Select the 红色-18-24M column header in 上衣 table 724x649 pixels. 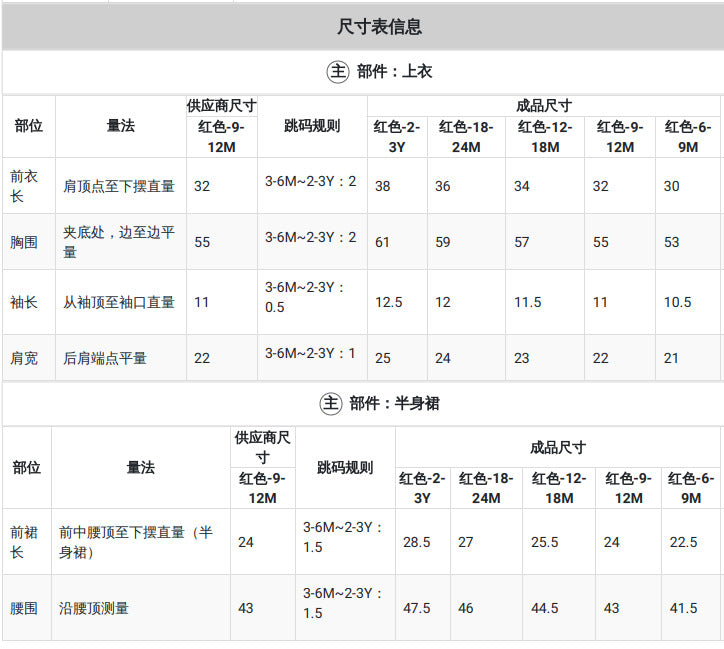(466, 137)
